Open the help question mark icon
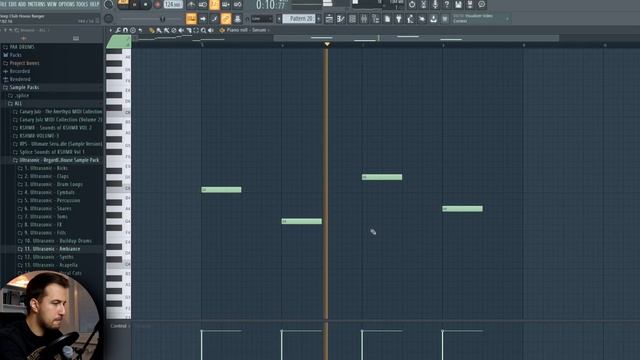 (x=447, y=4)
